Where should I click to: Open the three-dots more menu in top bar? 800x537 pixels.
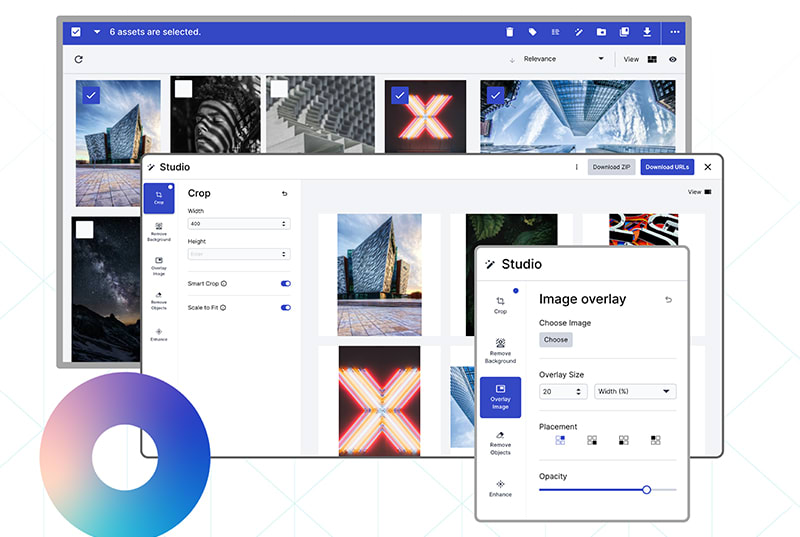(675, 32)
